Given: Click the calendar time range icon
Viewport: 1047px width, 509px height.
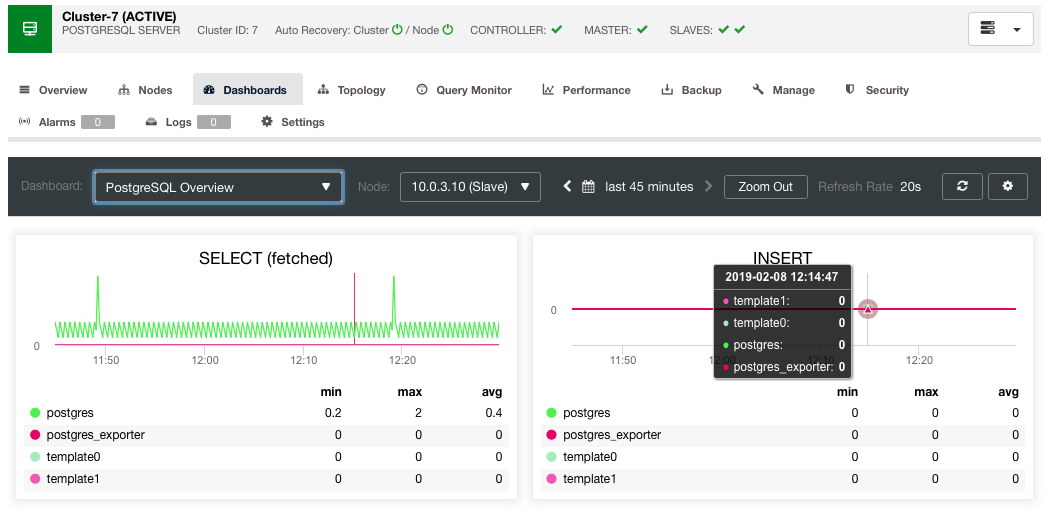Looking at the screenshot, I should coord(588,187).
